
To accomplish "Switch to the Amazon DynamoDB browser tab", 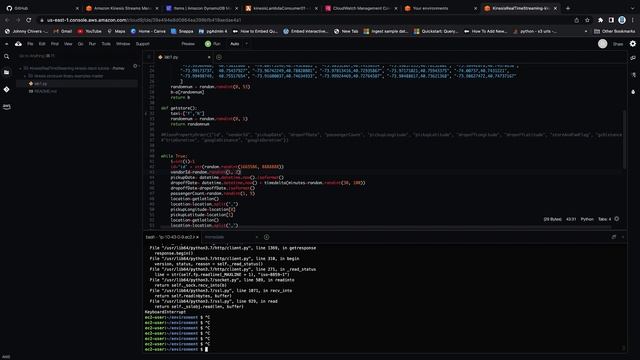I will (x=202, y=8).
